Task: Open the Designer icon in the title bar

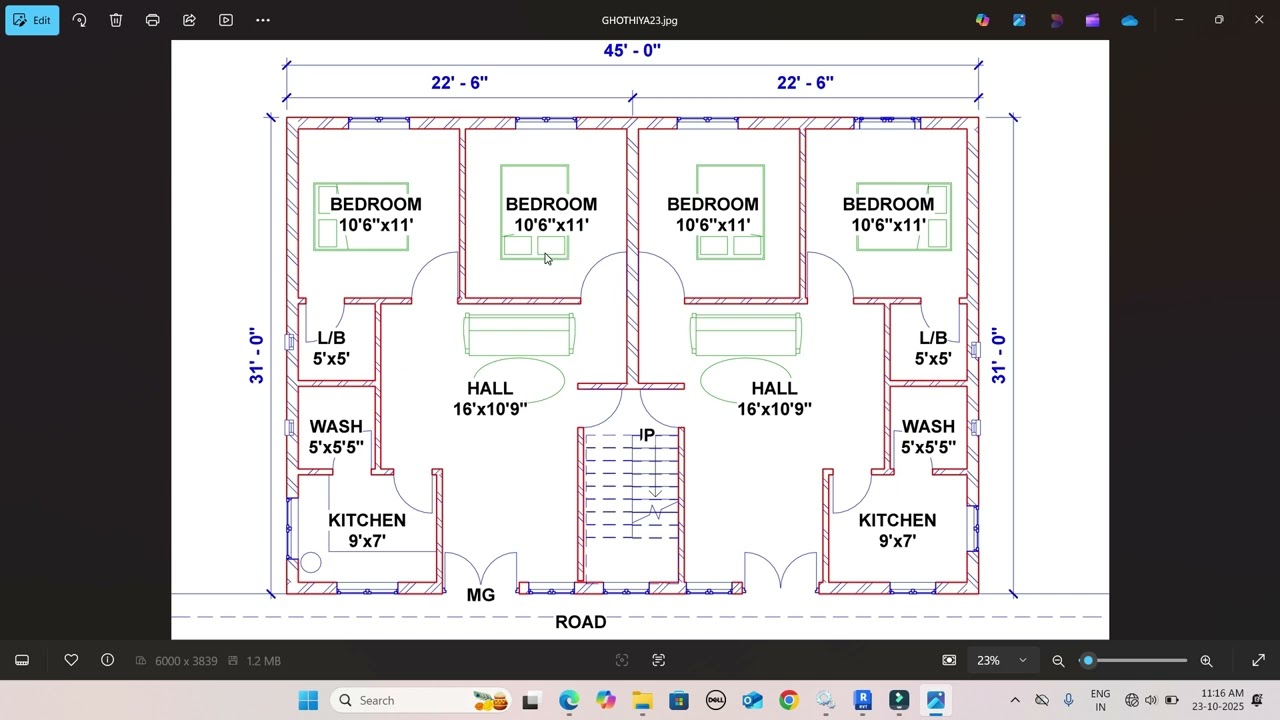Action: (1019, 20)
